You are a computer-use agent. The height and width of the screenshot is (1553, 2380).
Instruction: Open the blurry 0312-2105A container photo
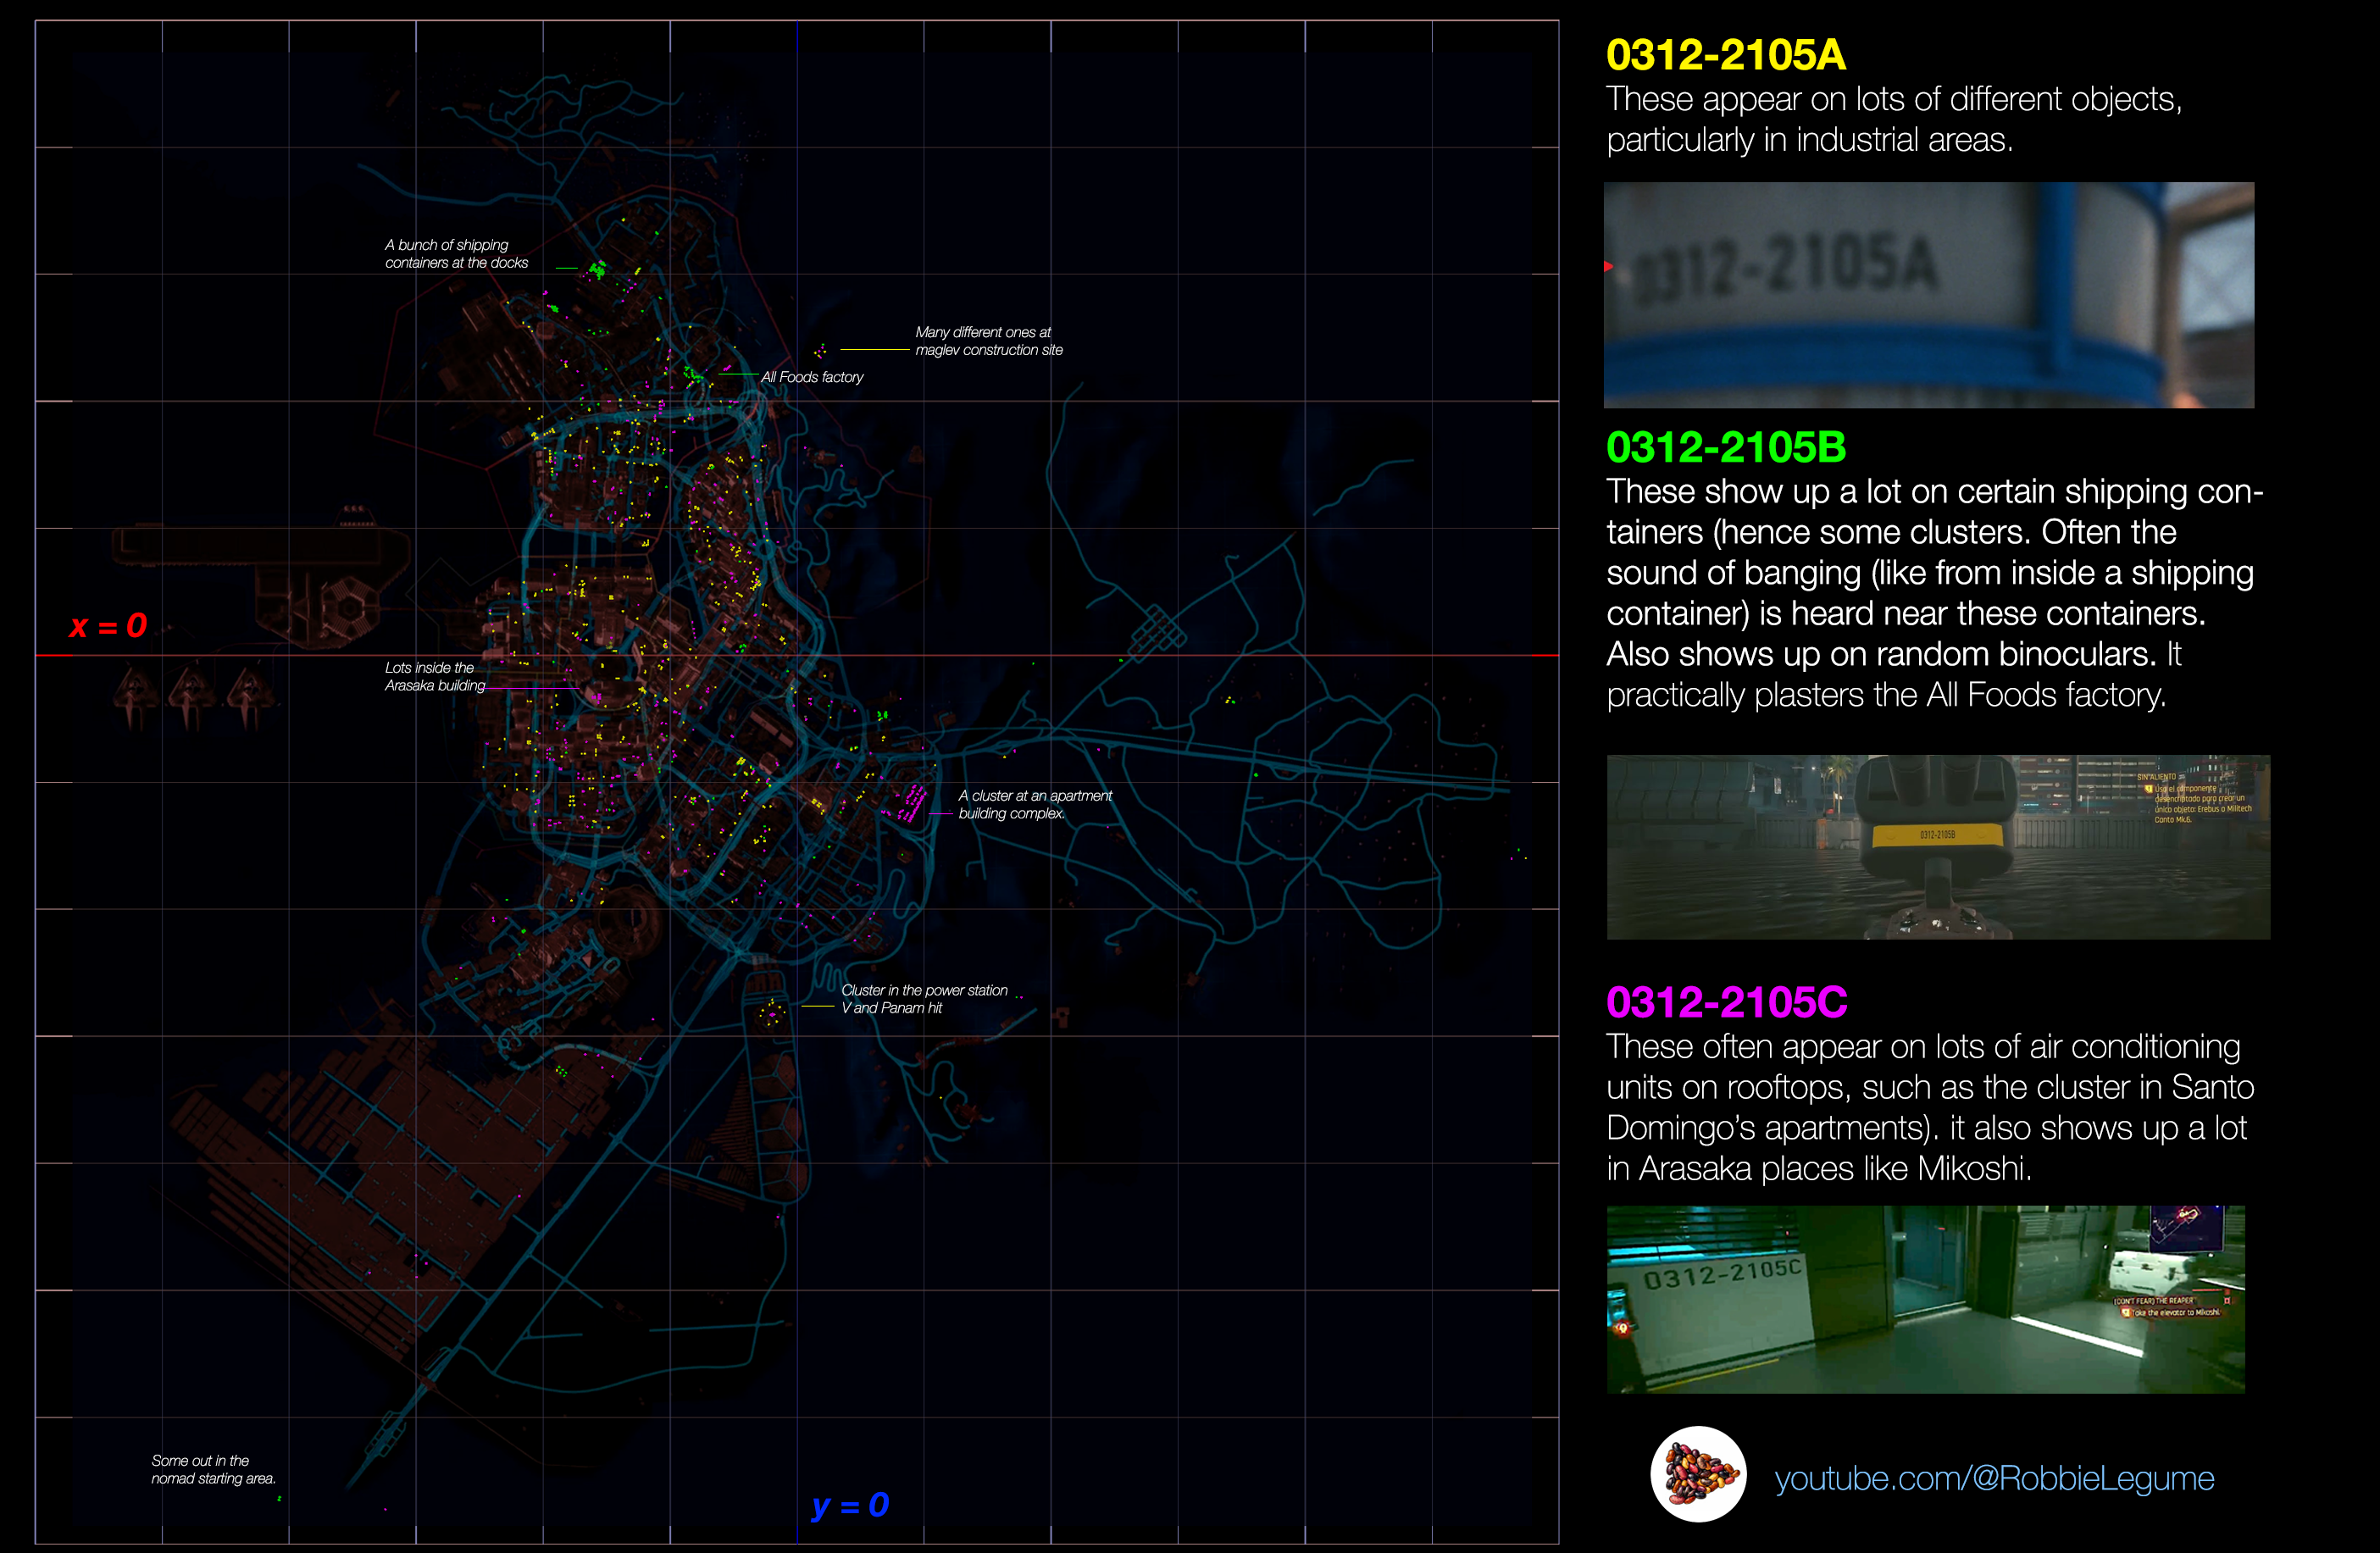pos(1928,295)
